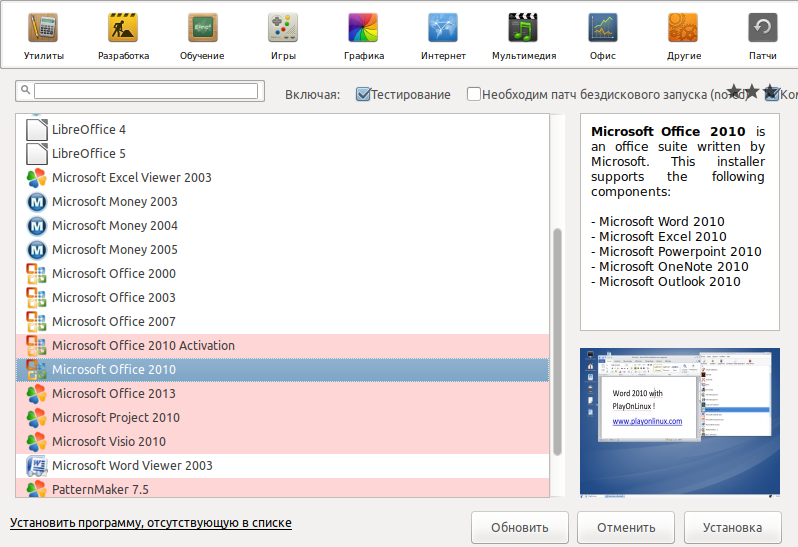Viewport: 798px width, 547px height.
Task: Click the Обновить button
Action: click(520, 528)
